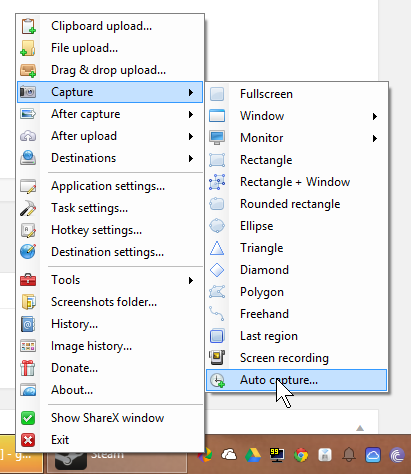This screenshot has height=474, width=411.
Task: Show hidden tray icons arrow
Action: tap(360, 428)
